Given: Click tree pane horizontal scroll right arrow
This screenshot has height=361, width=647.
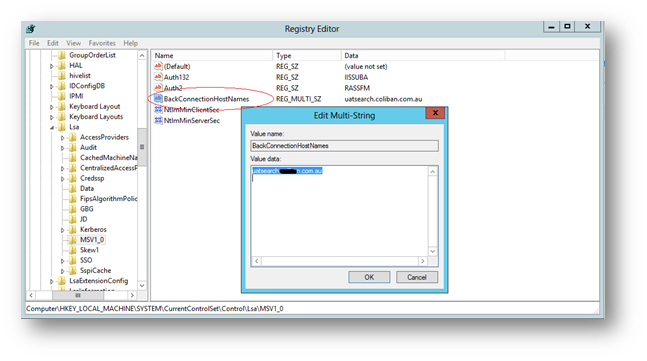Looking at the screenshot, I should click(x=132, y=295).
